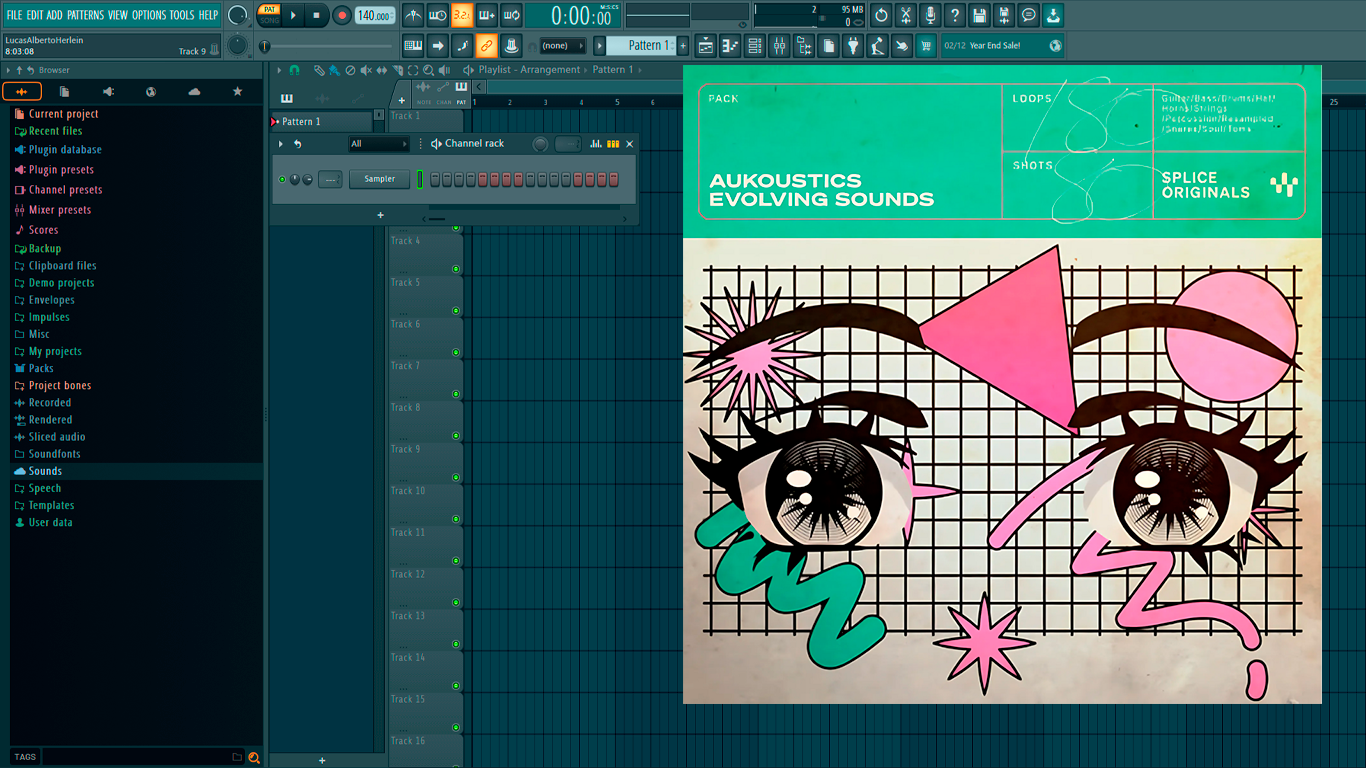
Task: Select the Draw pencil tool in playlist
Action: [319, 70]
